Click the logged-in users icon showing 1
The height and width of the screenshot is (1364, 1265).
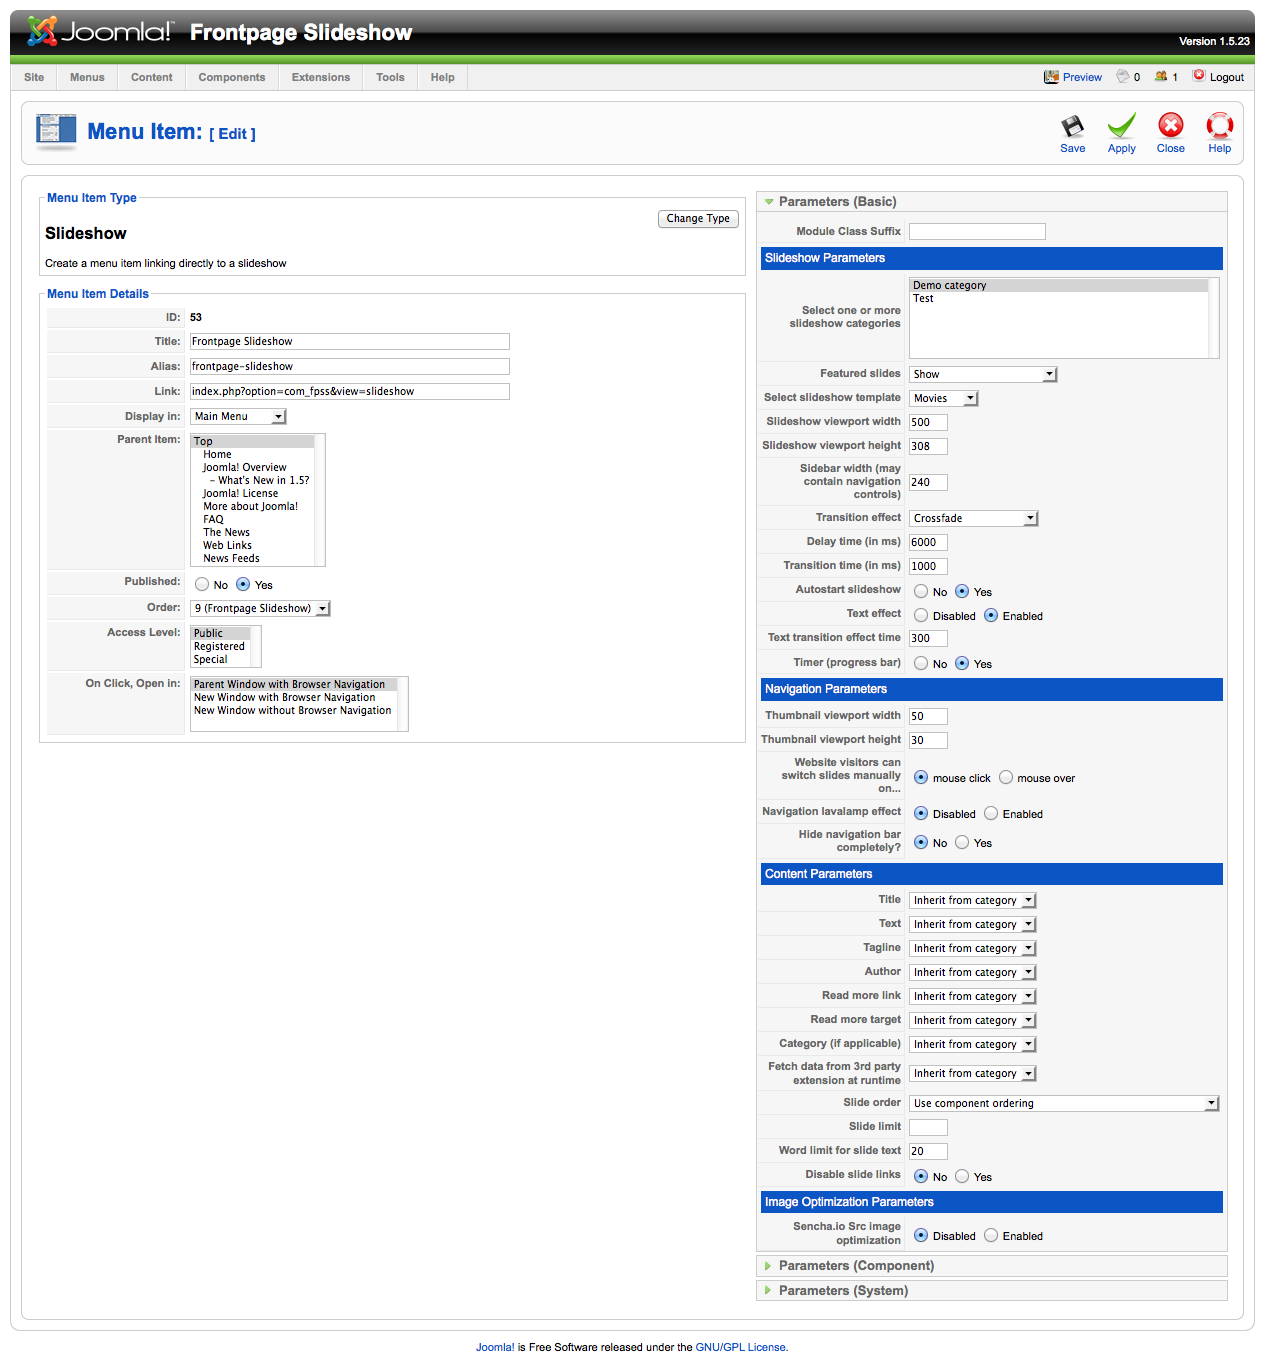pos(1161,76)
